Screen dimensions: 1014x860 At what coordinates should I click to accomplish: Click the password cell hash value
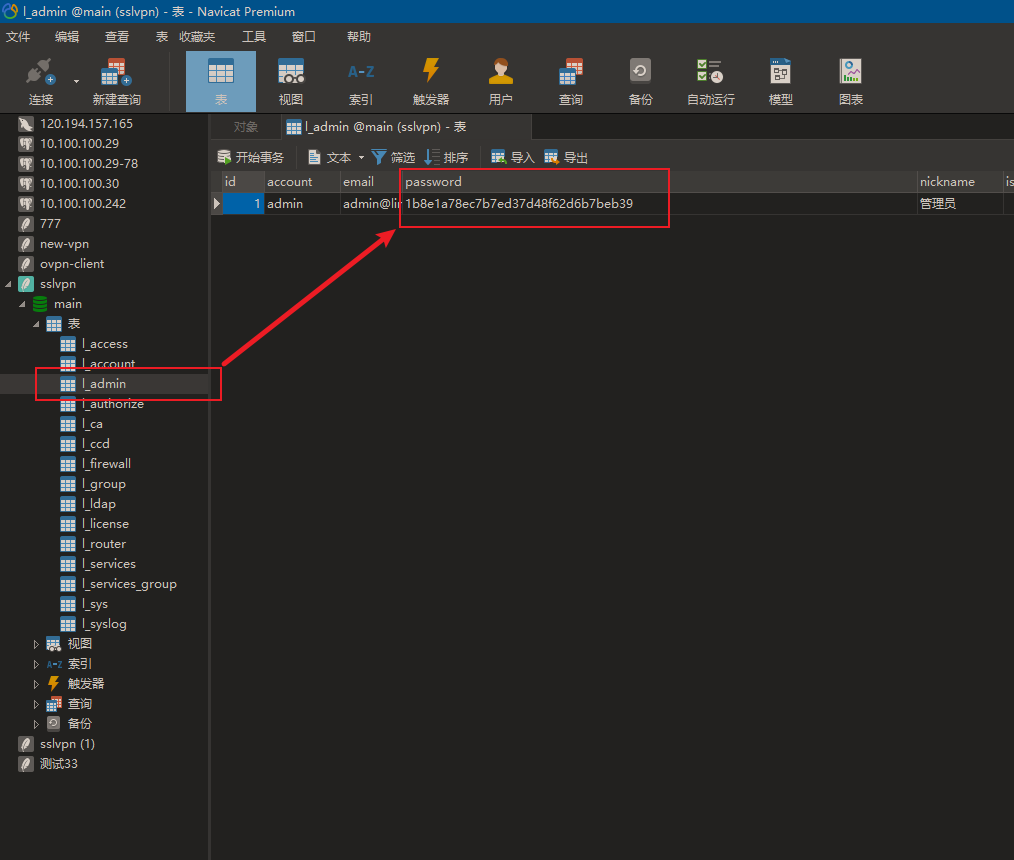pos(519,204)
